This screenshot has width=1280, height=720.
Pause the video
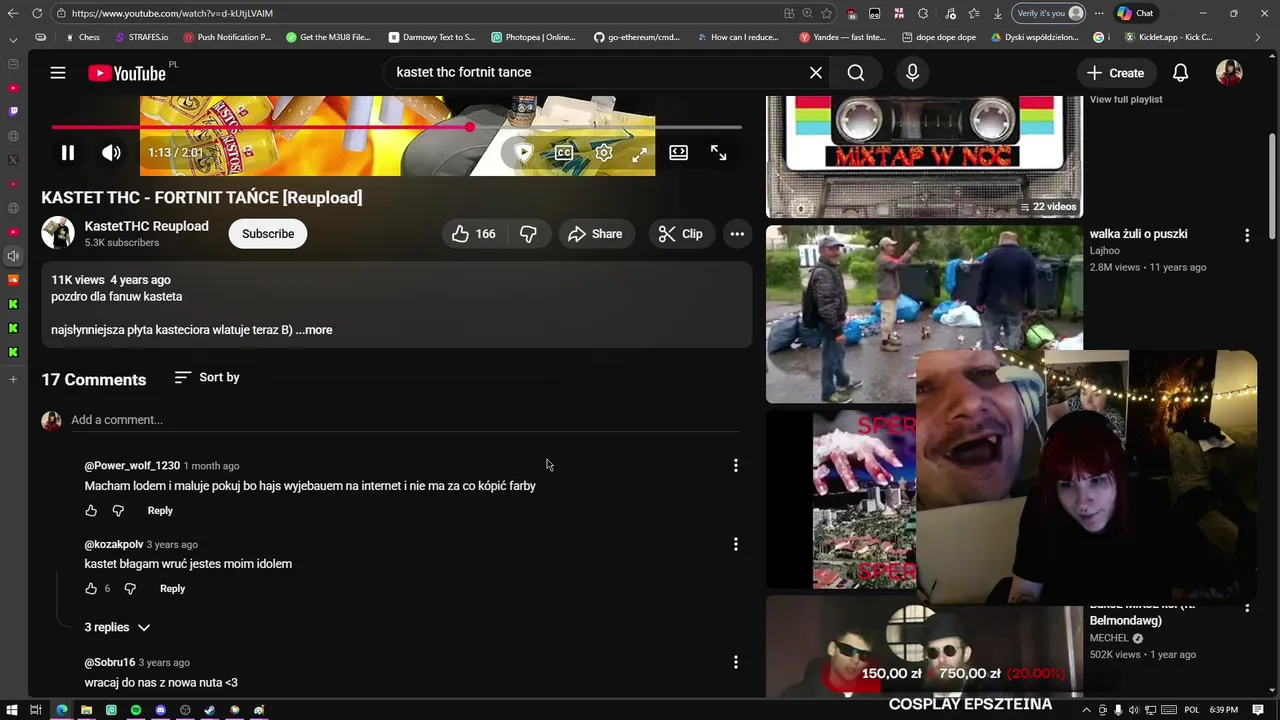tap(68, 153)
